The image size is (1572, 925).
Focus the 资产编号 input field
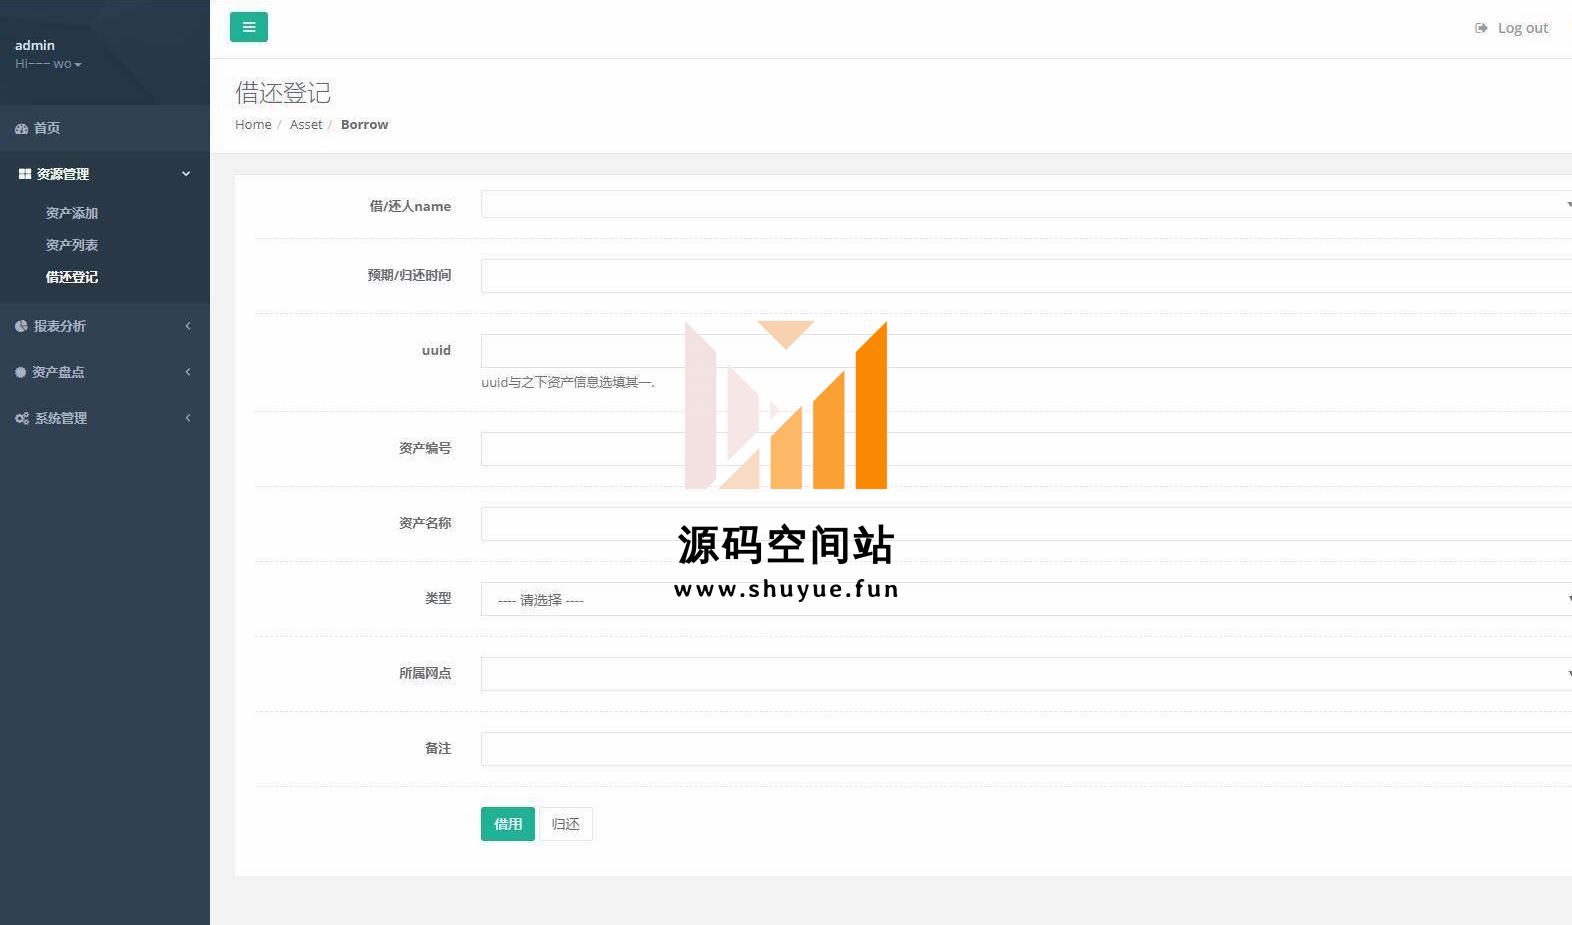click(x=1026, y=449)
